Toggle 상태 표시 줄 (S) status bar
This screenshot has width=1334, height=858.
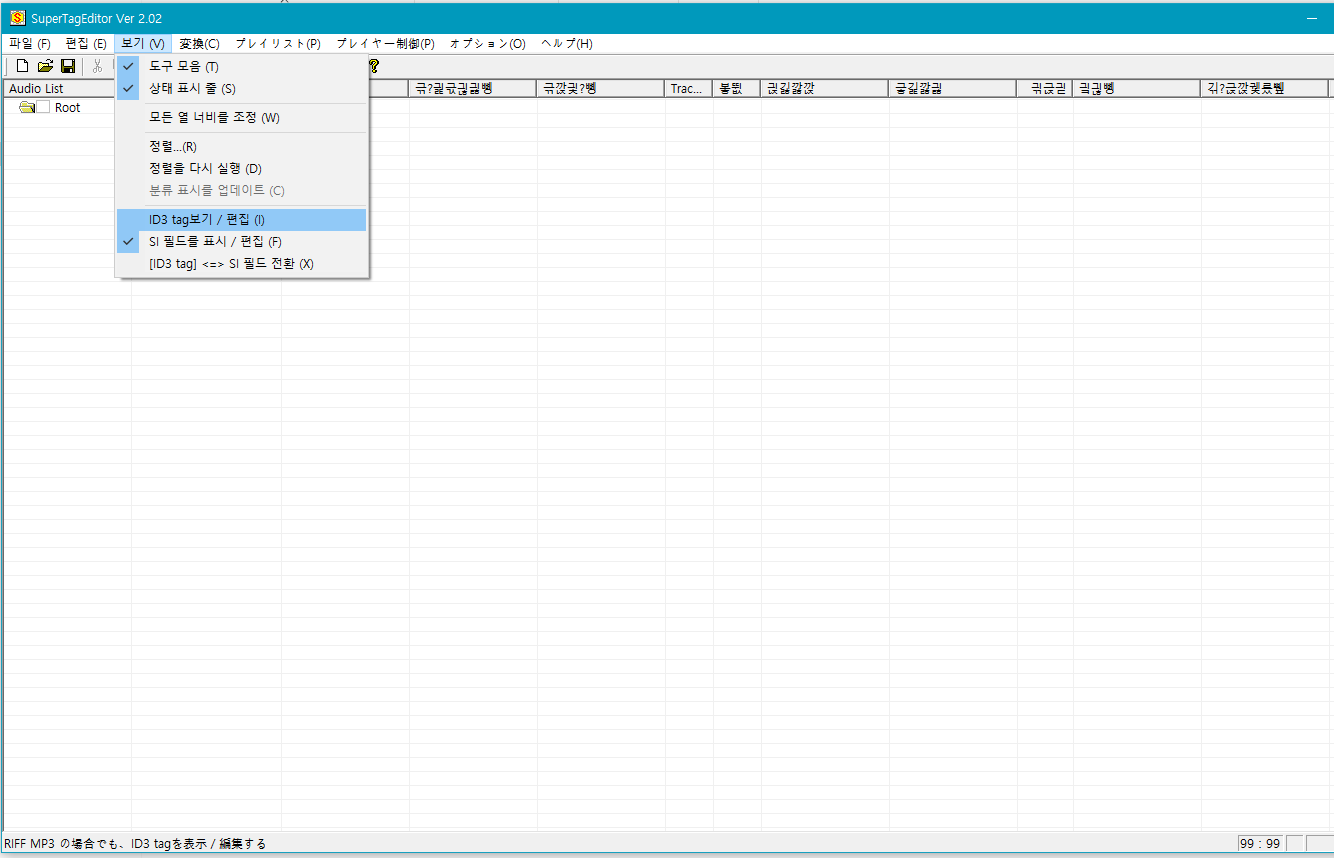tap(242, 88)
